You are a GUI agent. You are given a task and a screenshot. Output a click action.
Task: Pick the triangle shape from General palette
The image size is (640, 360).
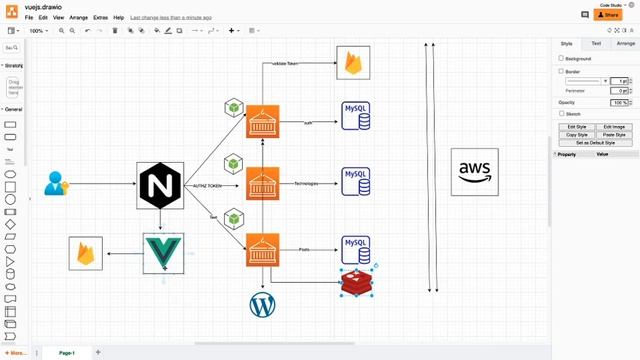pyautogui.click(x=10, y=262)
